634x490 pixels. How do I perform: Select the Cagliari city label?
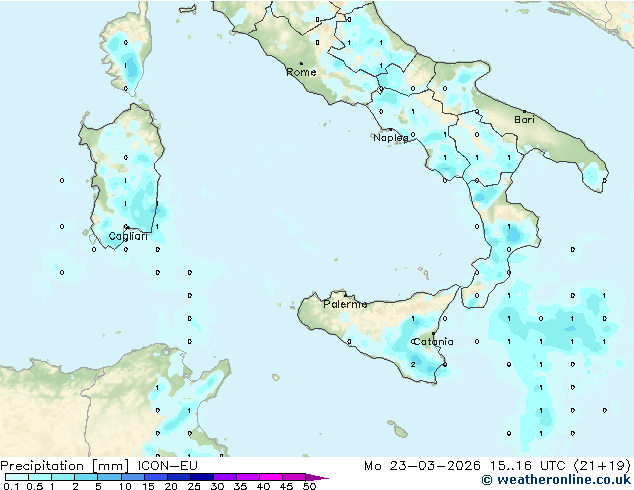[128, 236]
